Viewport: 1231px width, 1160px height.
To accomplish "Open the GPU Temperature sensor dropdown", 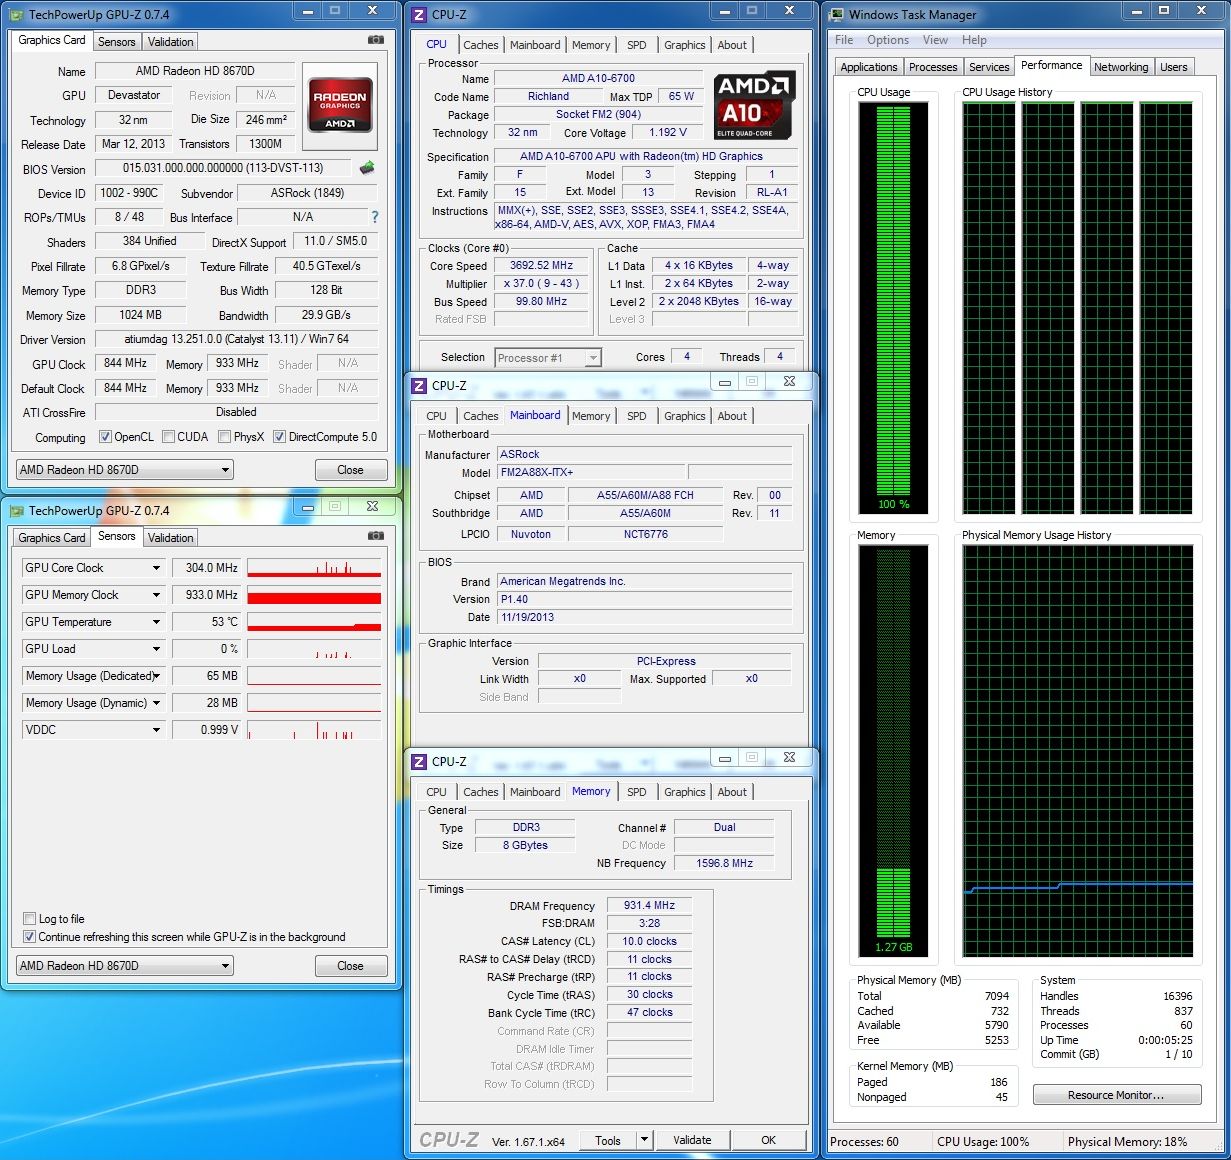I will click(x=156, y=622).
